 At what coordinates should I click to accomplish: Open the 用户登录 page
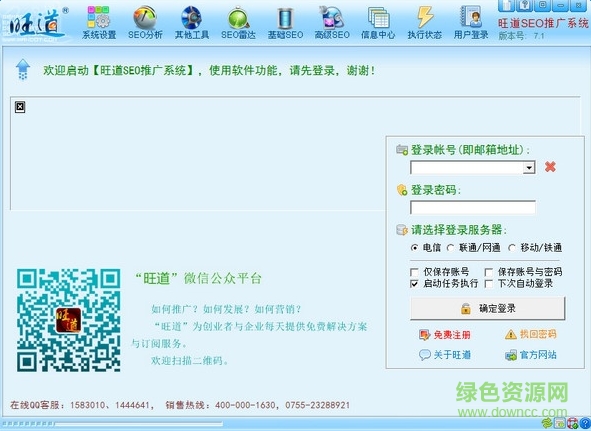pyautogui.click(x=471, y=23)
